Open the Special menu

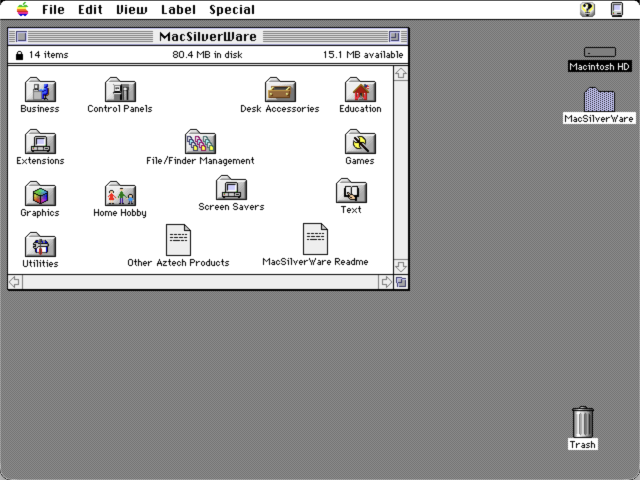click(232, 9)
